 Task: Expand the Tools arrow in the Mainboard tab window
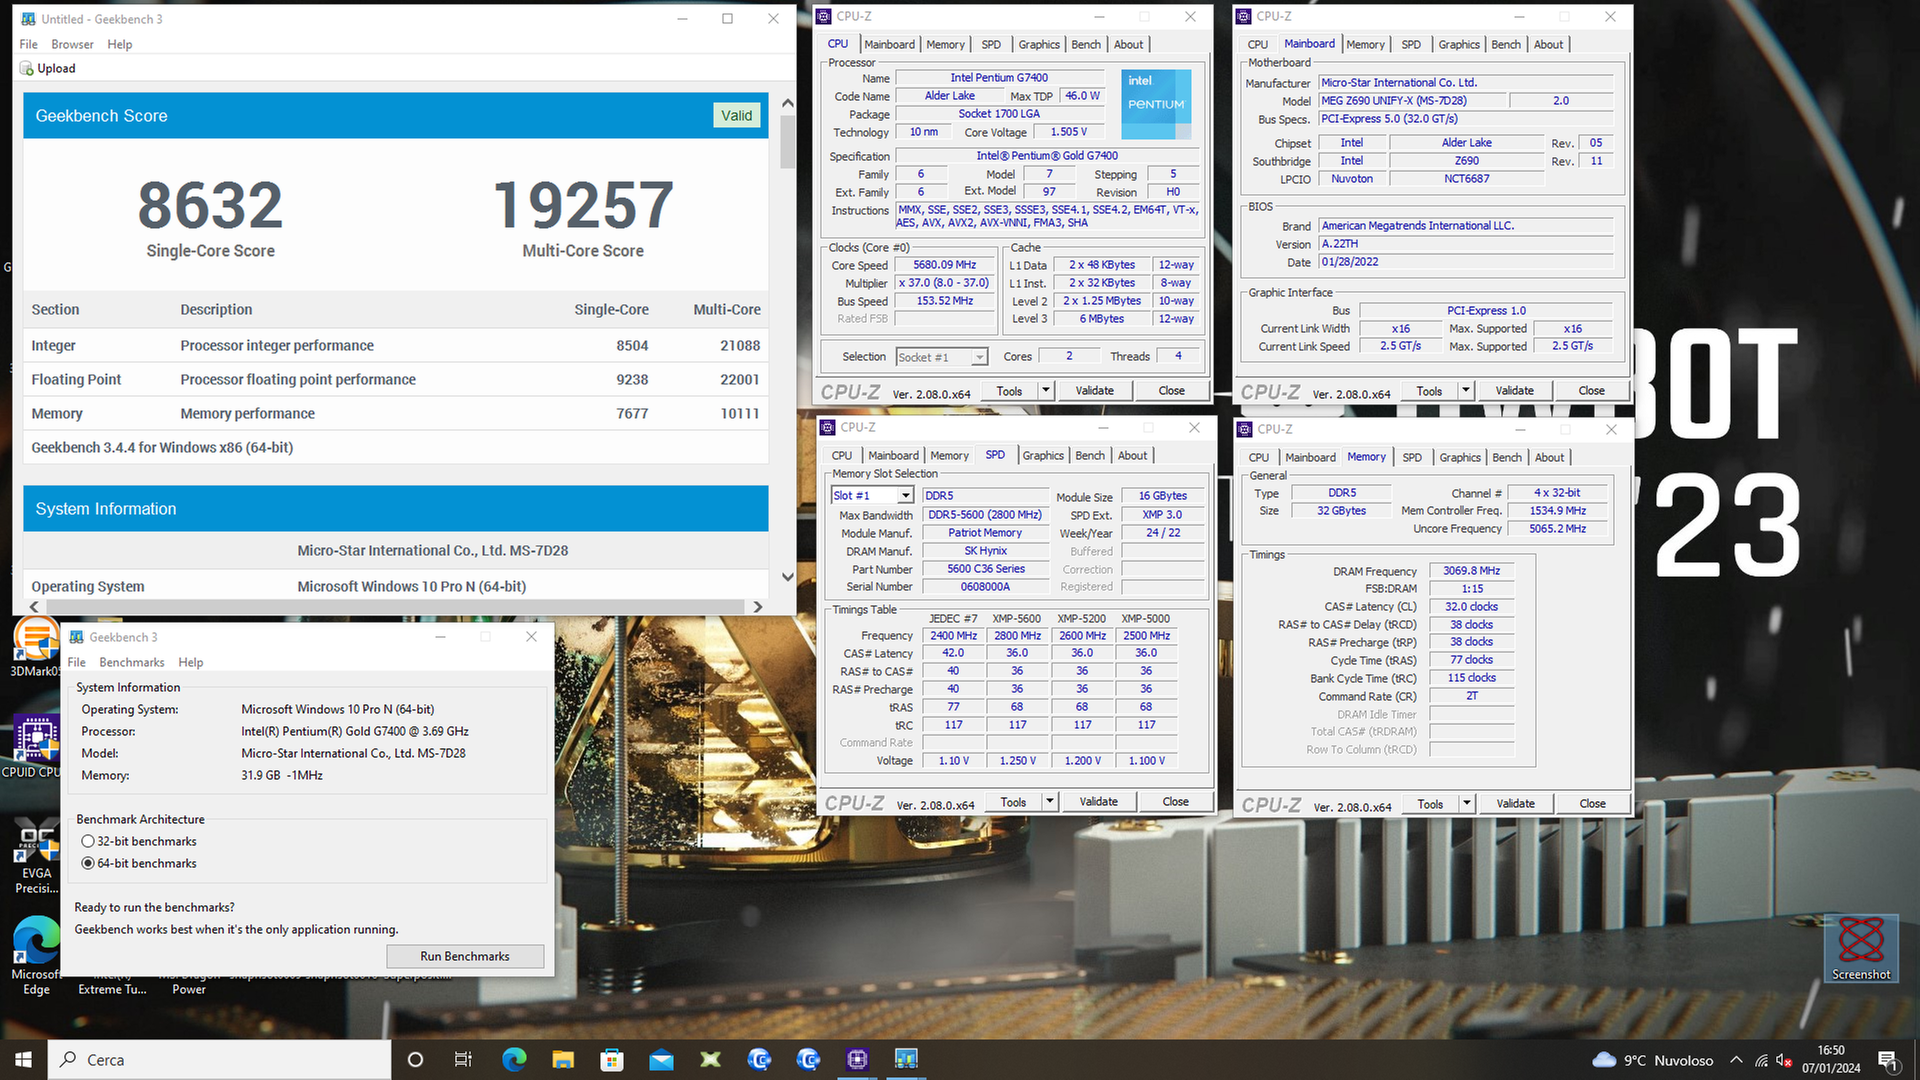1466,390
